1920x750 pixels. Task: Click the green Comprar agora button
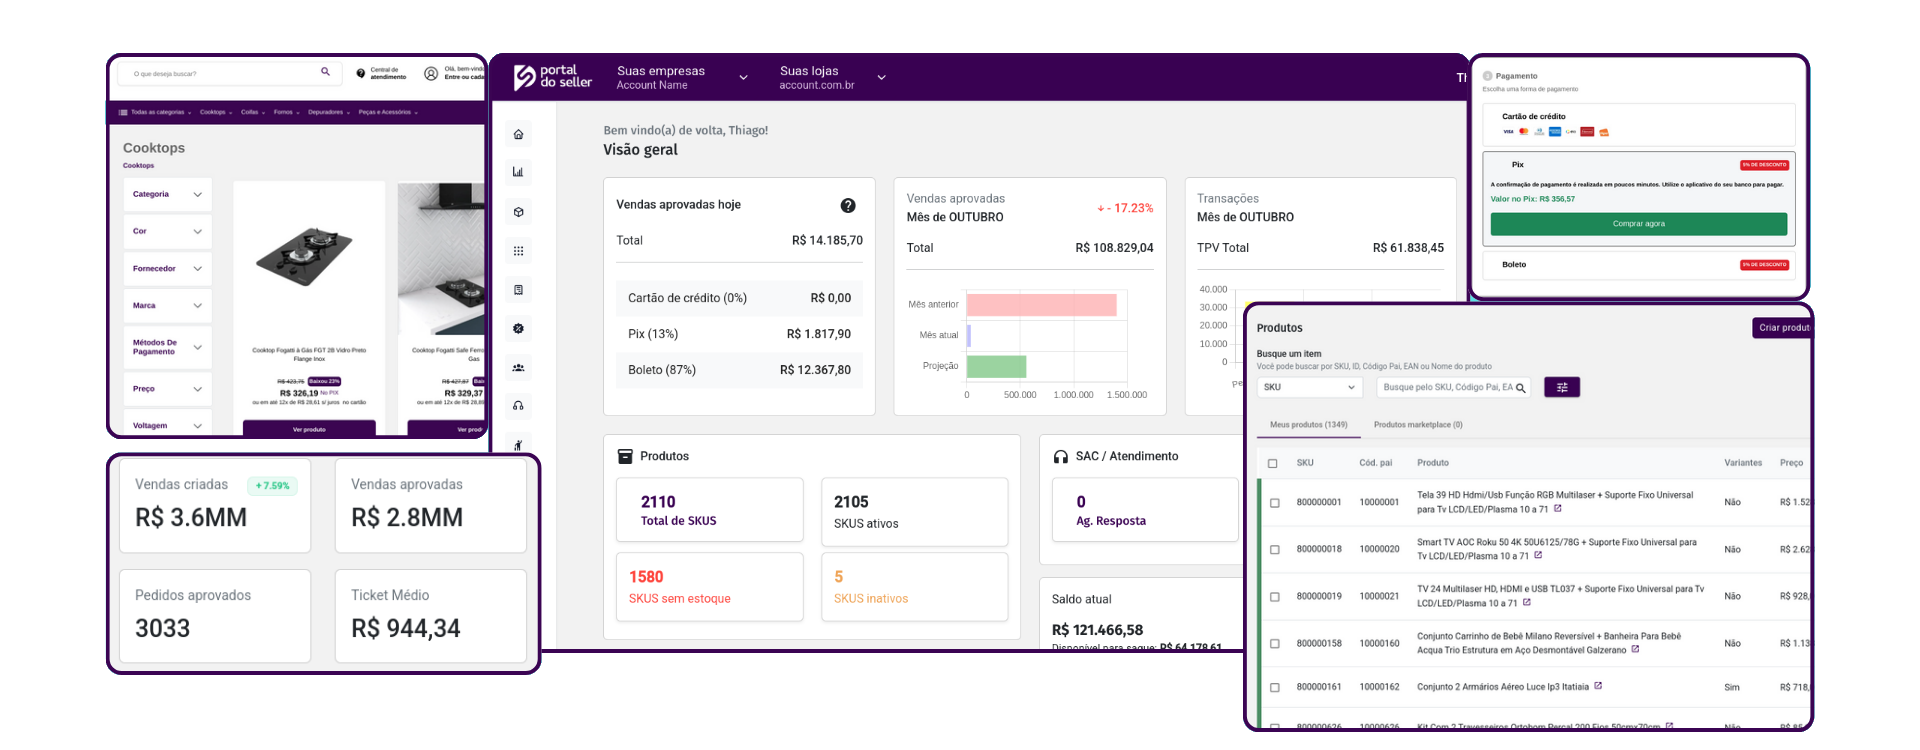1638,224
